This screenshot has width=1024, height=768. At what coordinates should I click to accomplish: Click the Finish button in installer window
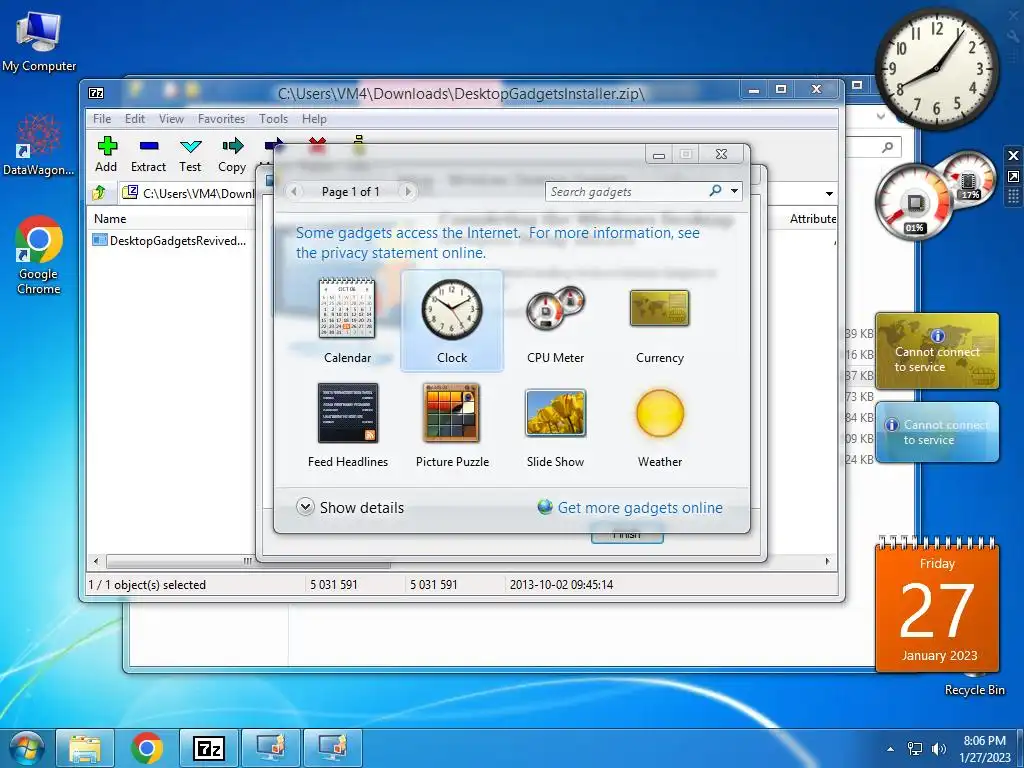pos(627,536)
